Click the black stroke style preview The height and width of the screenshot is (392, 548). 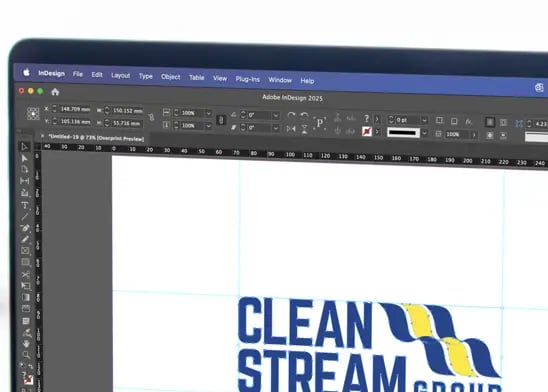403,133
